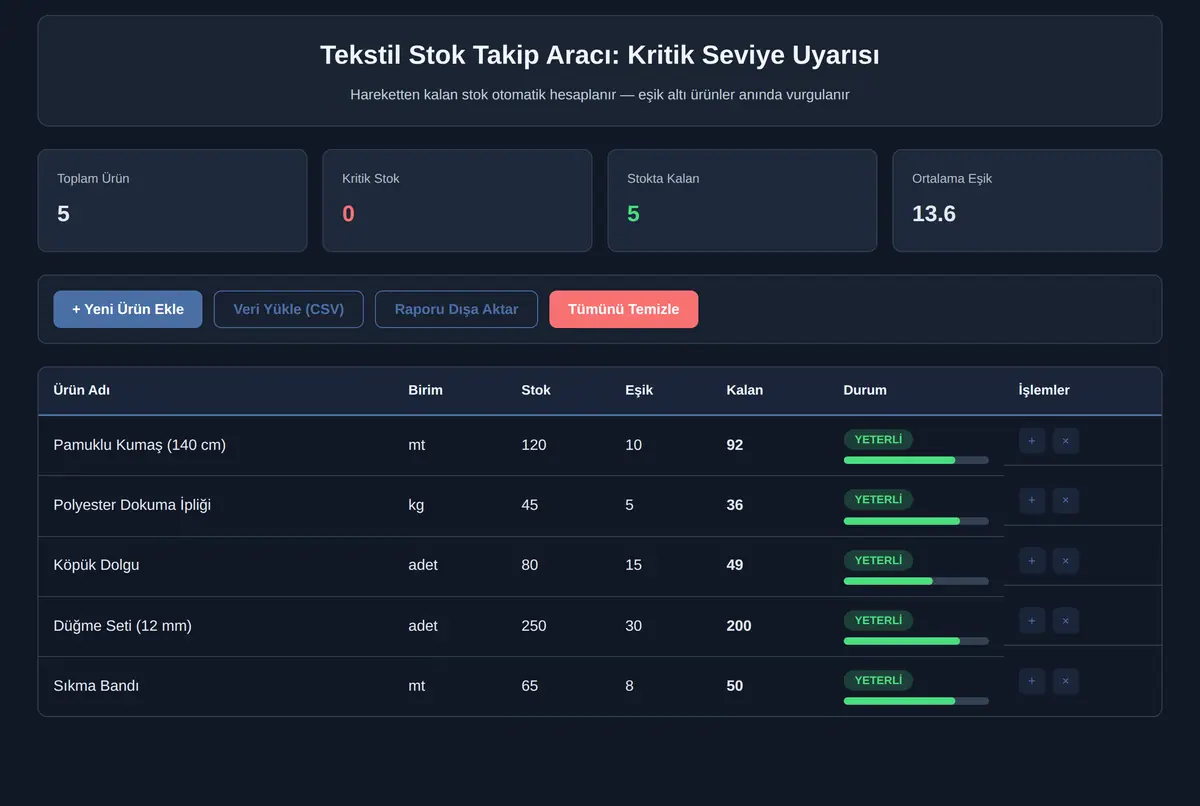Click Kritik Stok summary card
Viewport: 1200px width, 806px height.
click(457, 201)
